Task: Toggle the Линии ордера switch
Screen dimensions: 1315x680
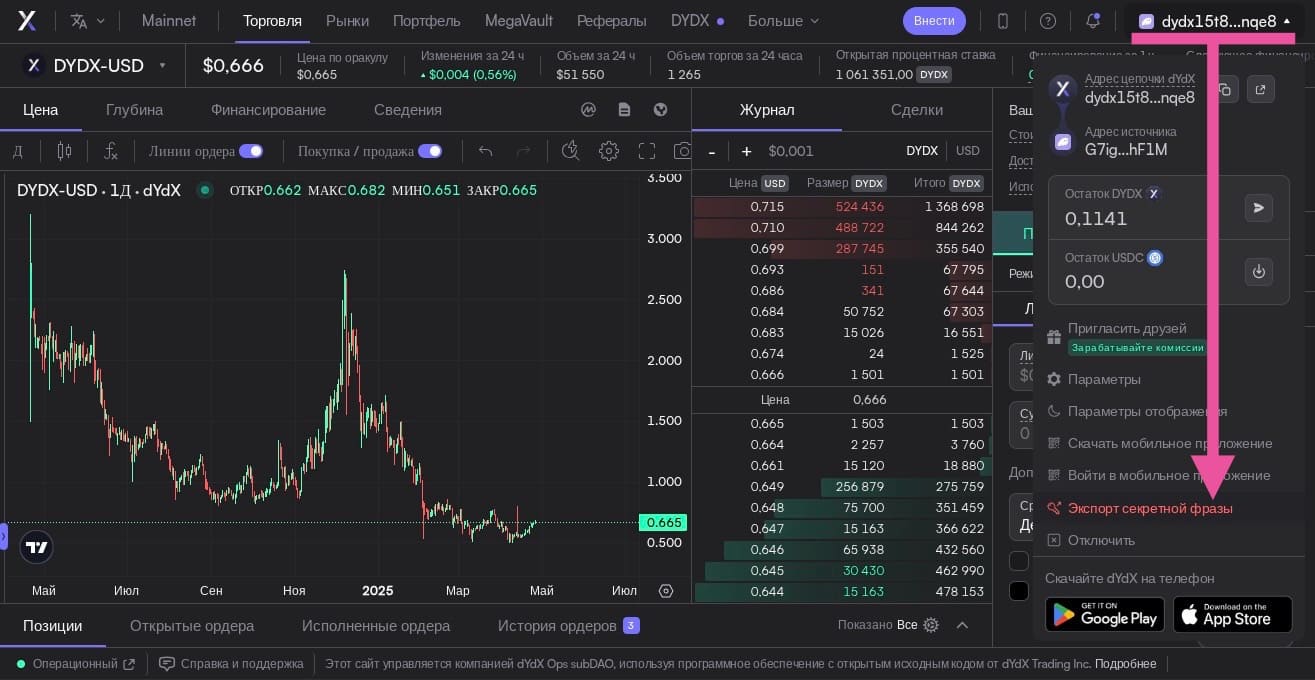Action: point(250,151)
